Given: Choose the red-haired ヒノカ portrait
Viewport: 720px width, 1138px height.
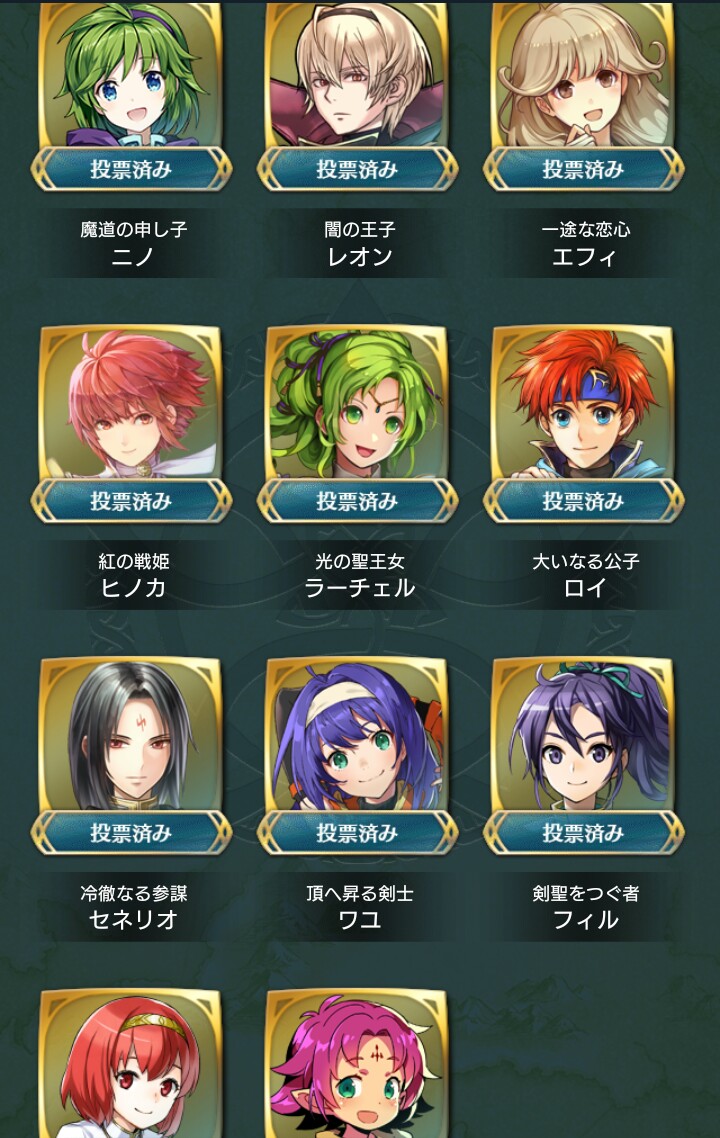Looking at the screenshot, I should (131, 402).
